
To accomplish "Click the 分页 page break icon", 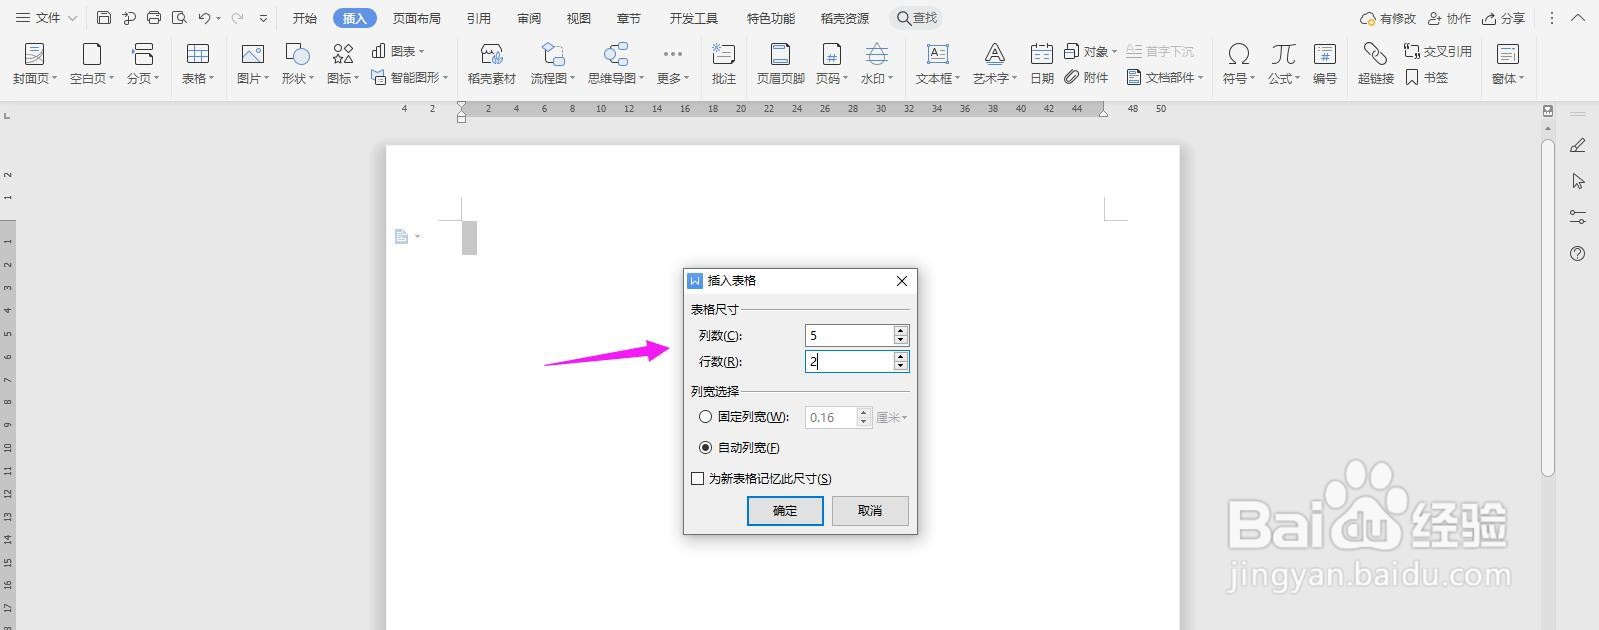I will 143,54.
